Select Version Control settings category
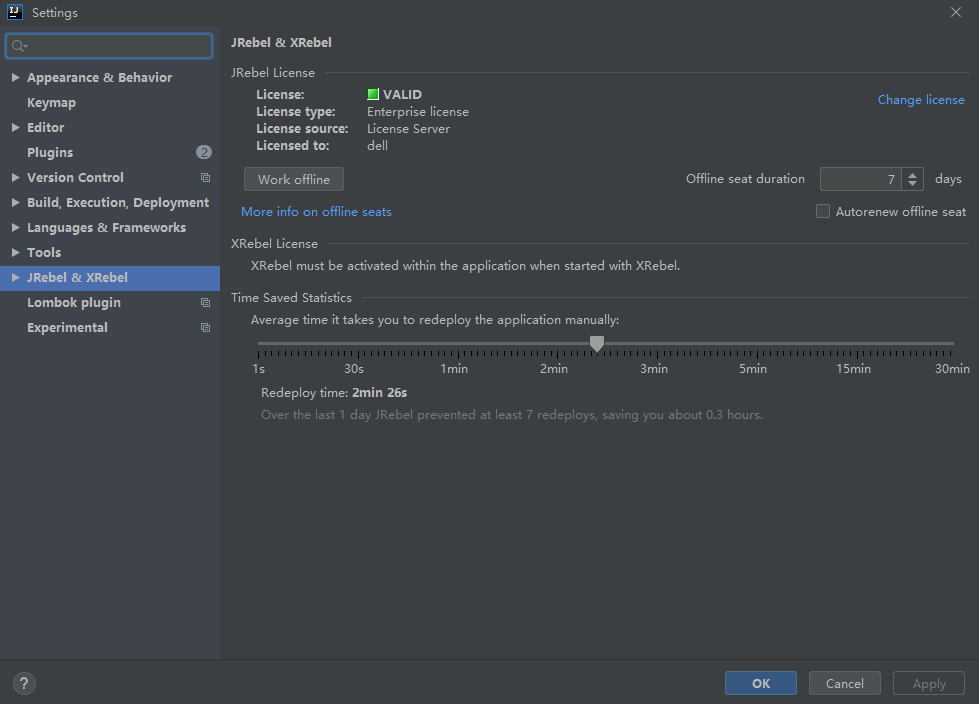The image size is (979, 704). point(75,177)
